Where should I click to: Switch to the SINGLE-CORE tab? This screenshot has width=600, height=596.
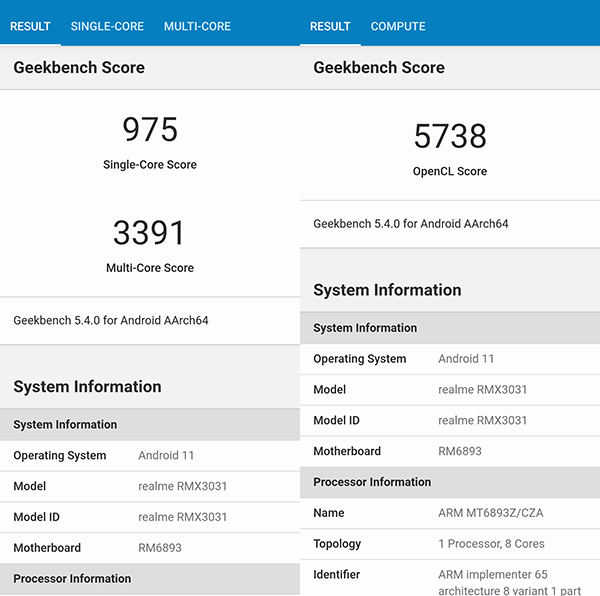[107, 26]
